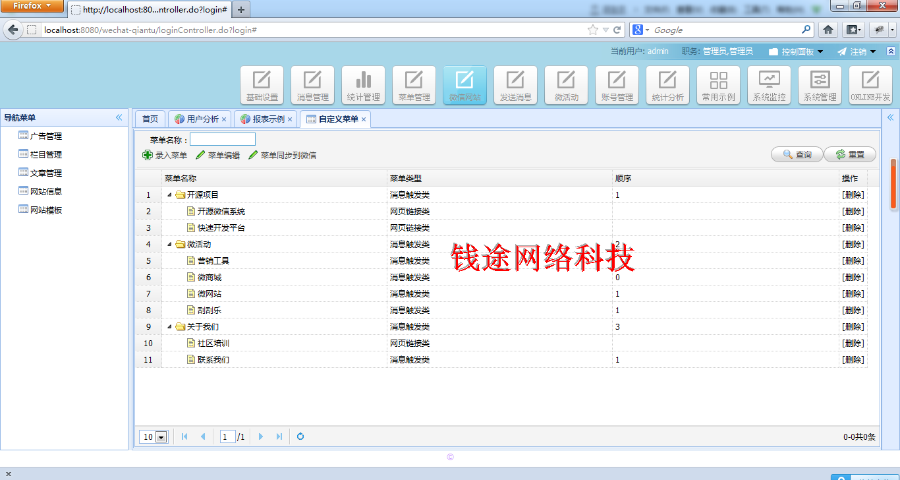Collapse the 关于我们 tree node
Image resolution: width=900 pixels, height=480 pixels.
169,327
